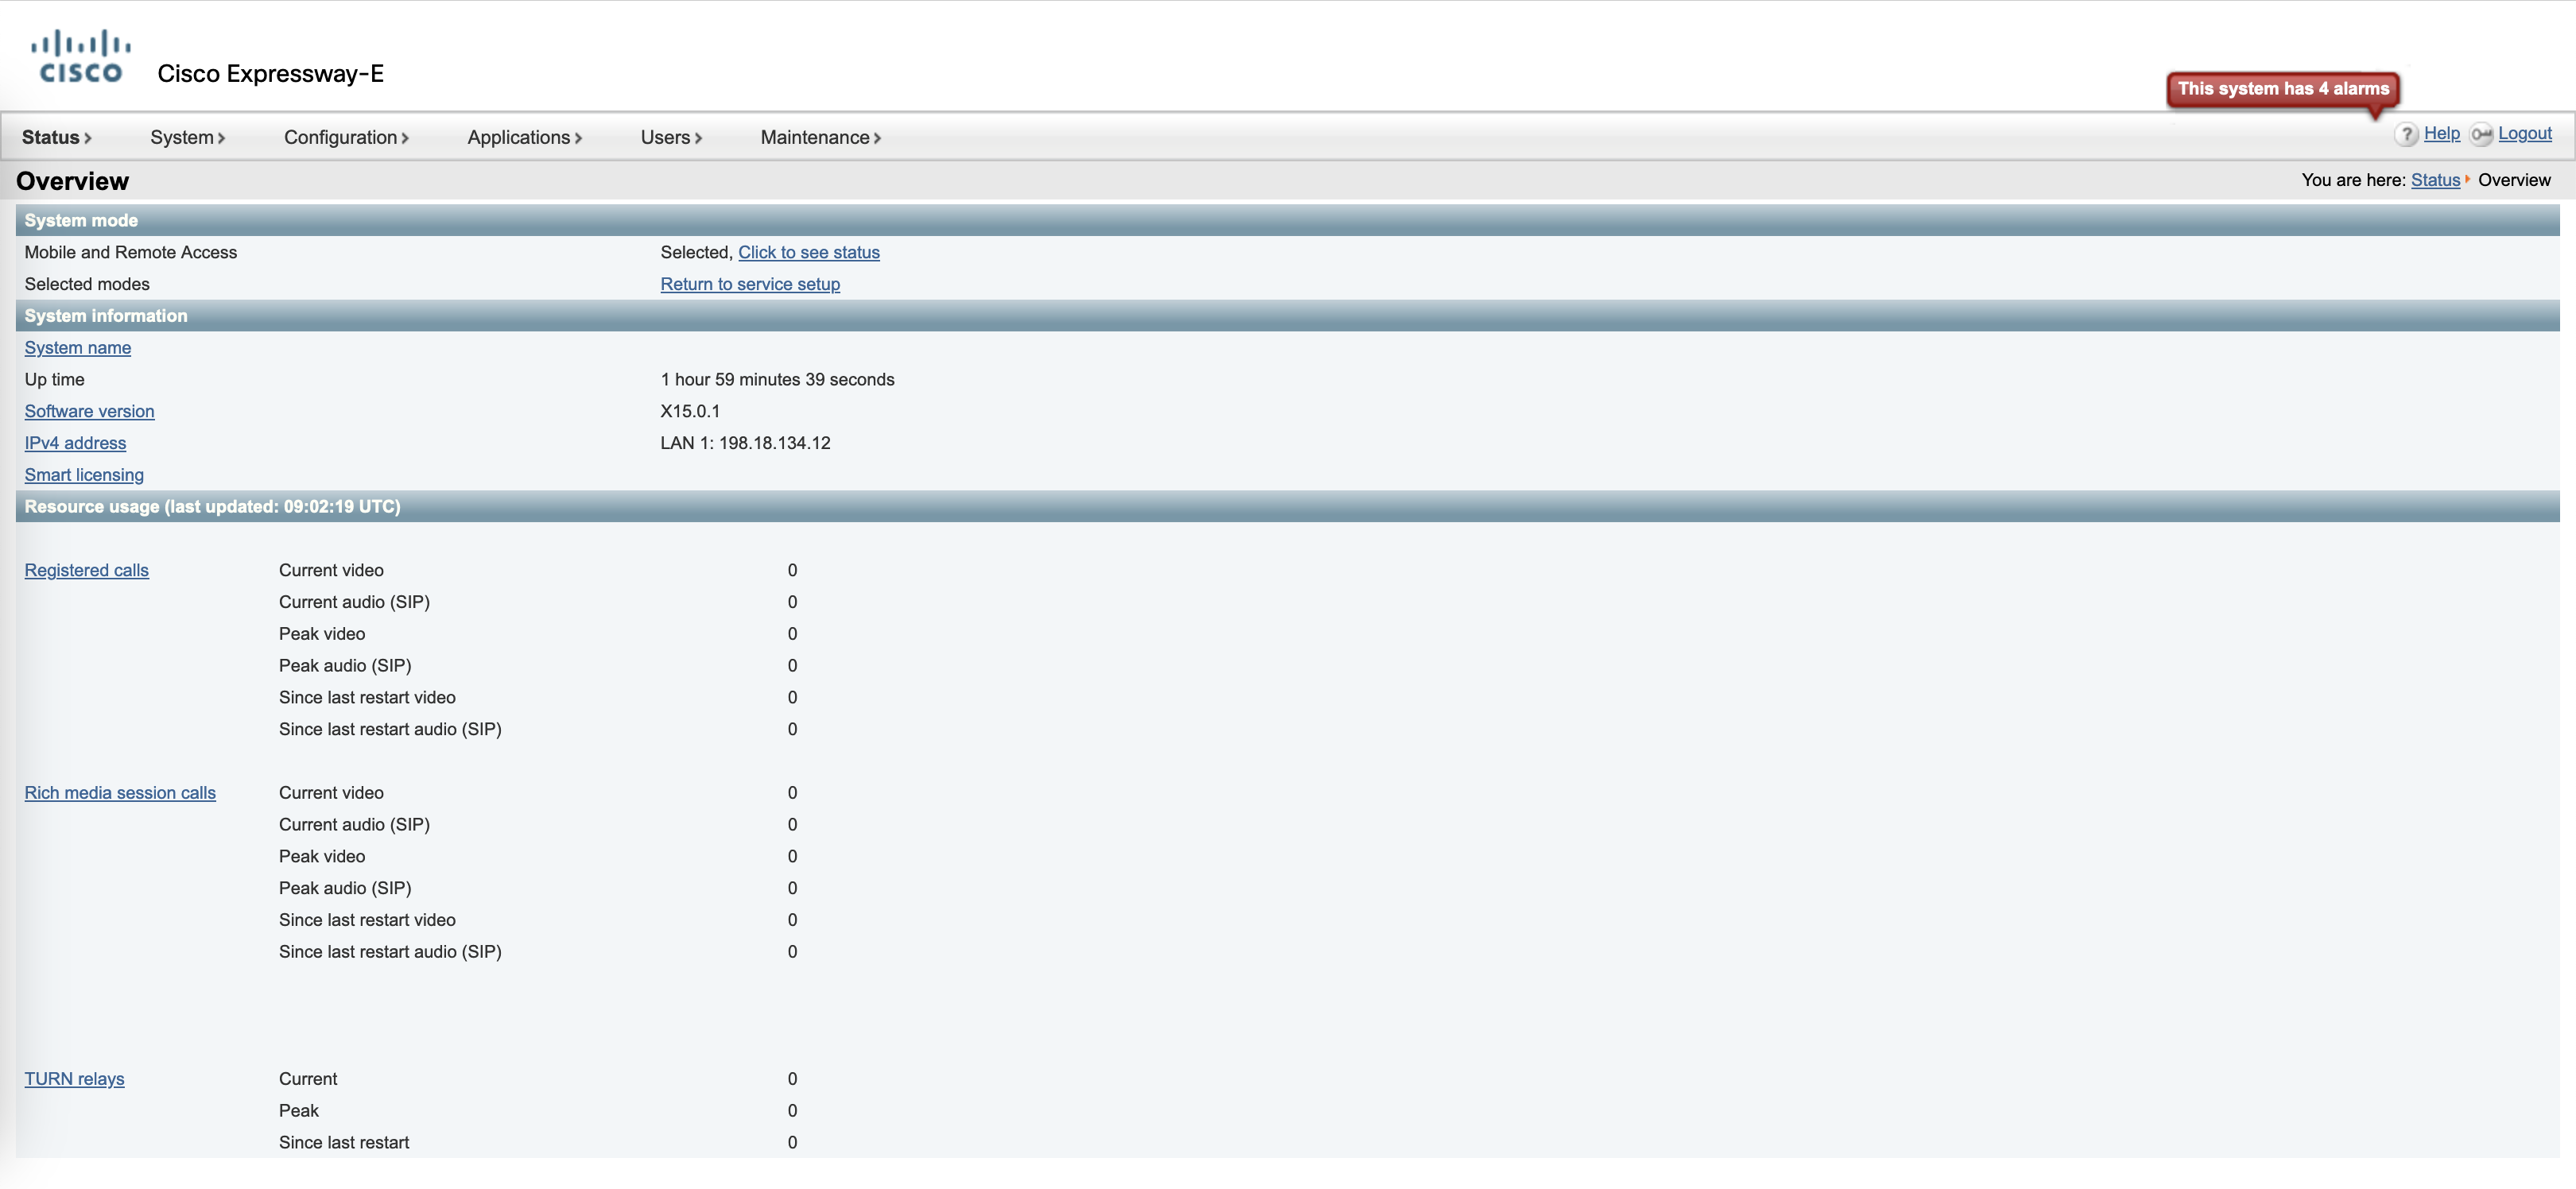2576x1189 pixels.
Task: Open the Smart licensing link
Action: coord(84,476)
